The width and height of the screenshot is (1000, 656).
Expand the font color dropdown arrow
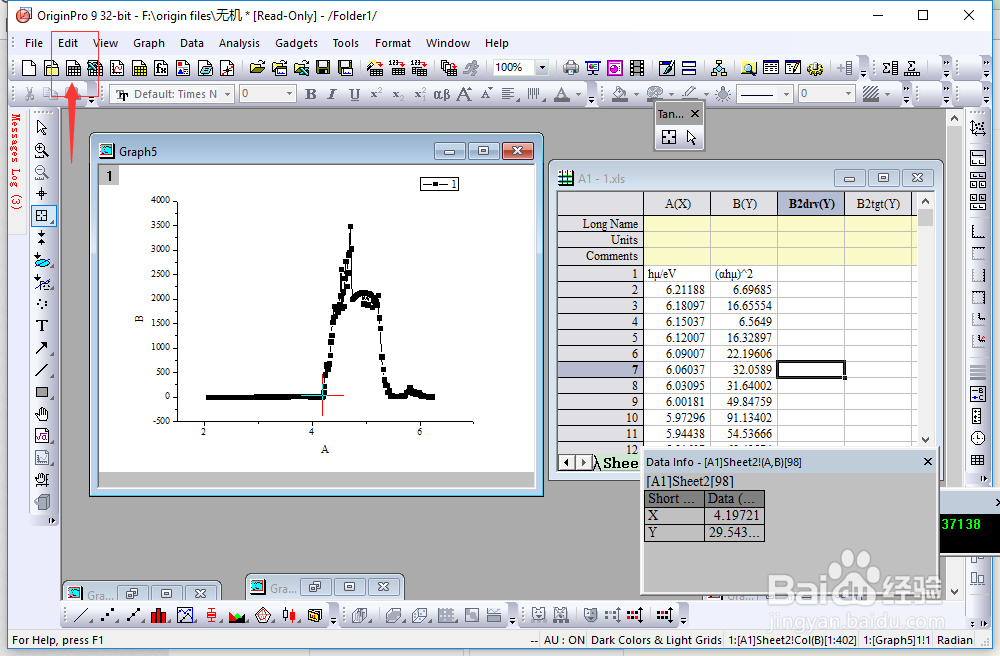(578, 95)
